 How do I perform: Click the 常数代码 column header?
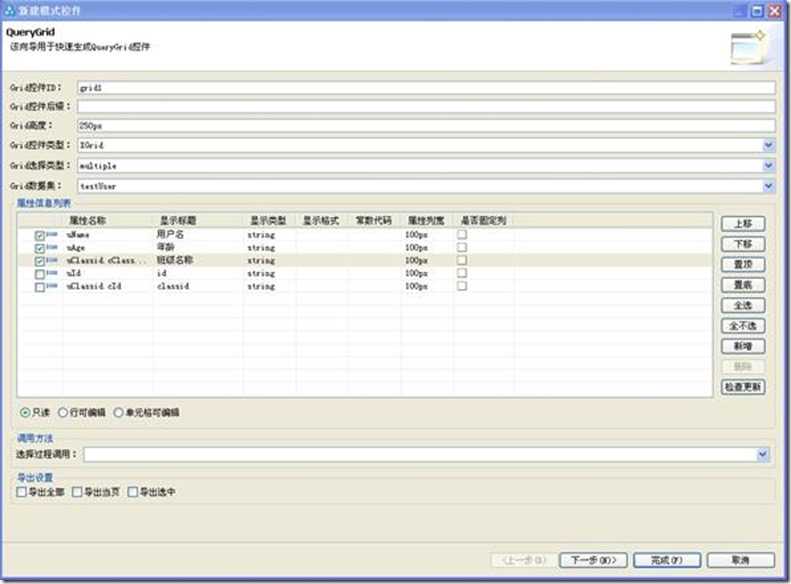pyautogui.click(x=375, y=220)
